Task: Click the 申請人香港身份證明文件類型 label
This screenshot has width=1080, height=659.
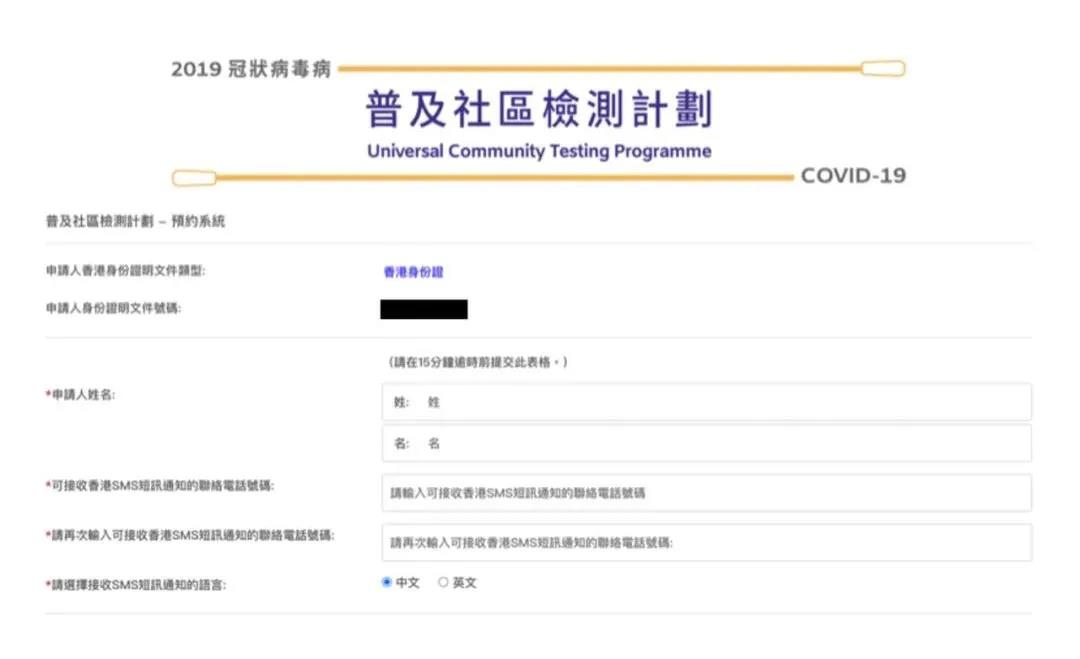Action: [125, 271]
